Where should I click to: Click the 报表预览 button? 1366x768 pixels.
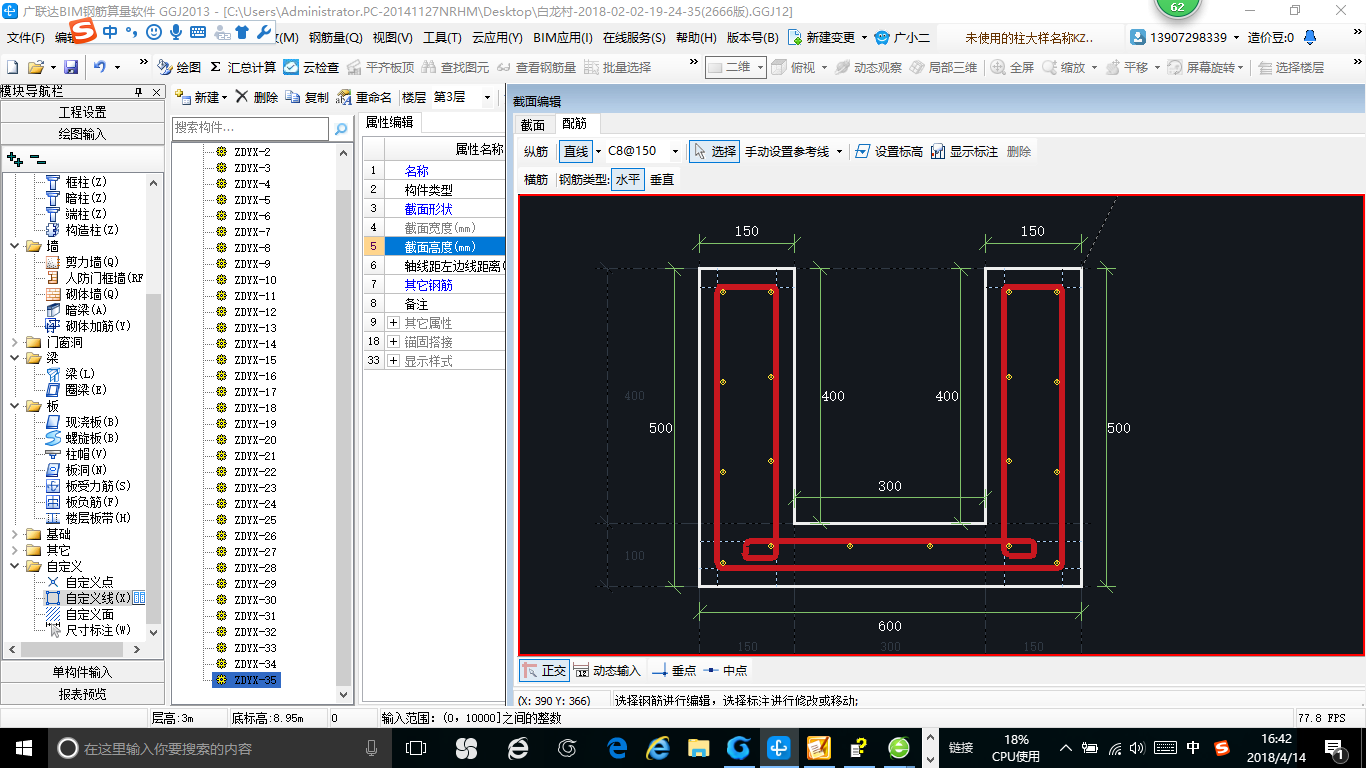coord(82,693)
